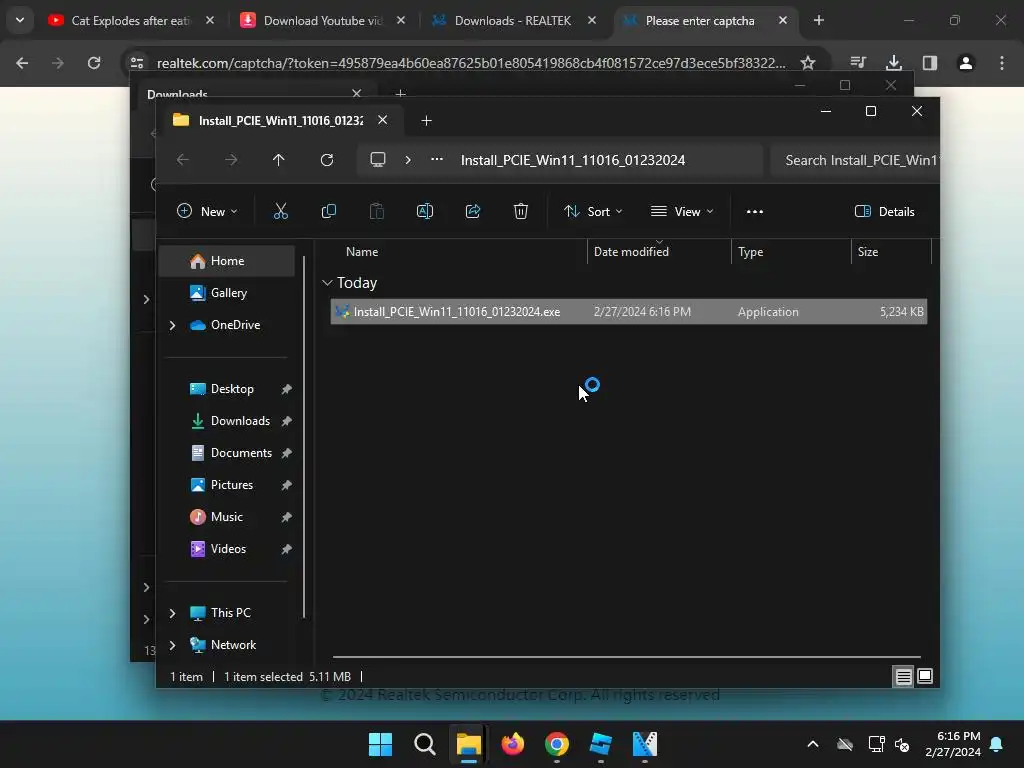The height and width of the screenshot is (768, 1024).
Task: Open Windows Start button on taskbar
Action: click(x=380, y=744)
